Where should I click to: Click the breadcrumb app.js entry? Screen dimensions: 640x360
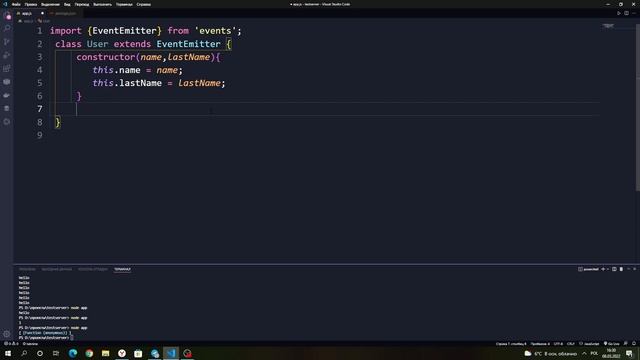point(27,21)
